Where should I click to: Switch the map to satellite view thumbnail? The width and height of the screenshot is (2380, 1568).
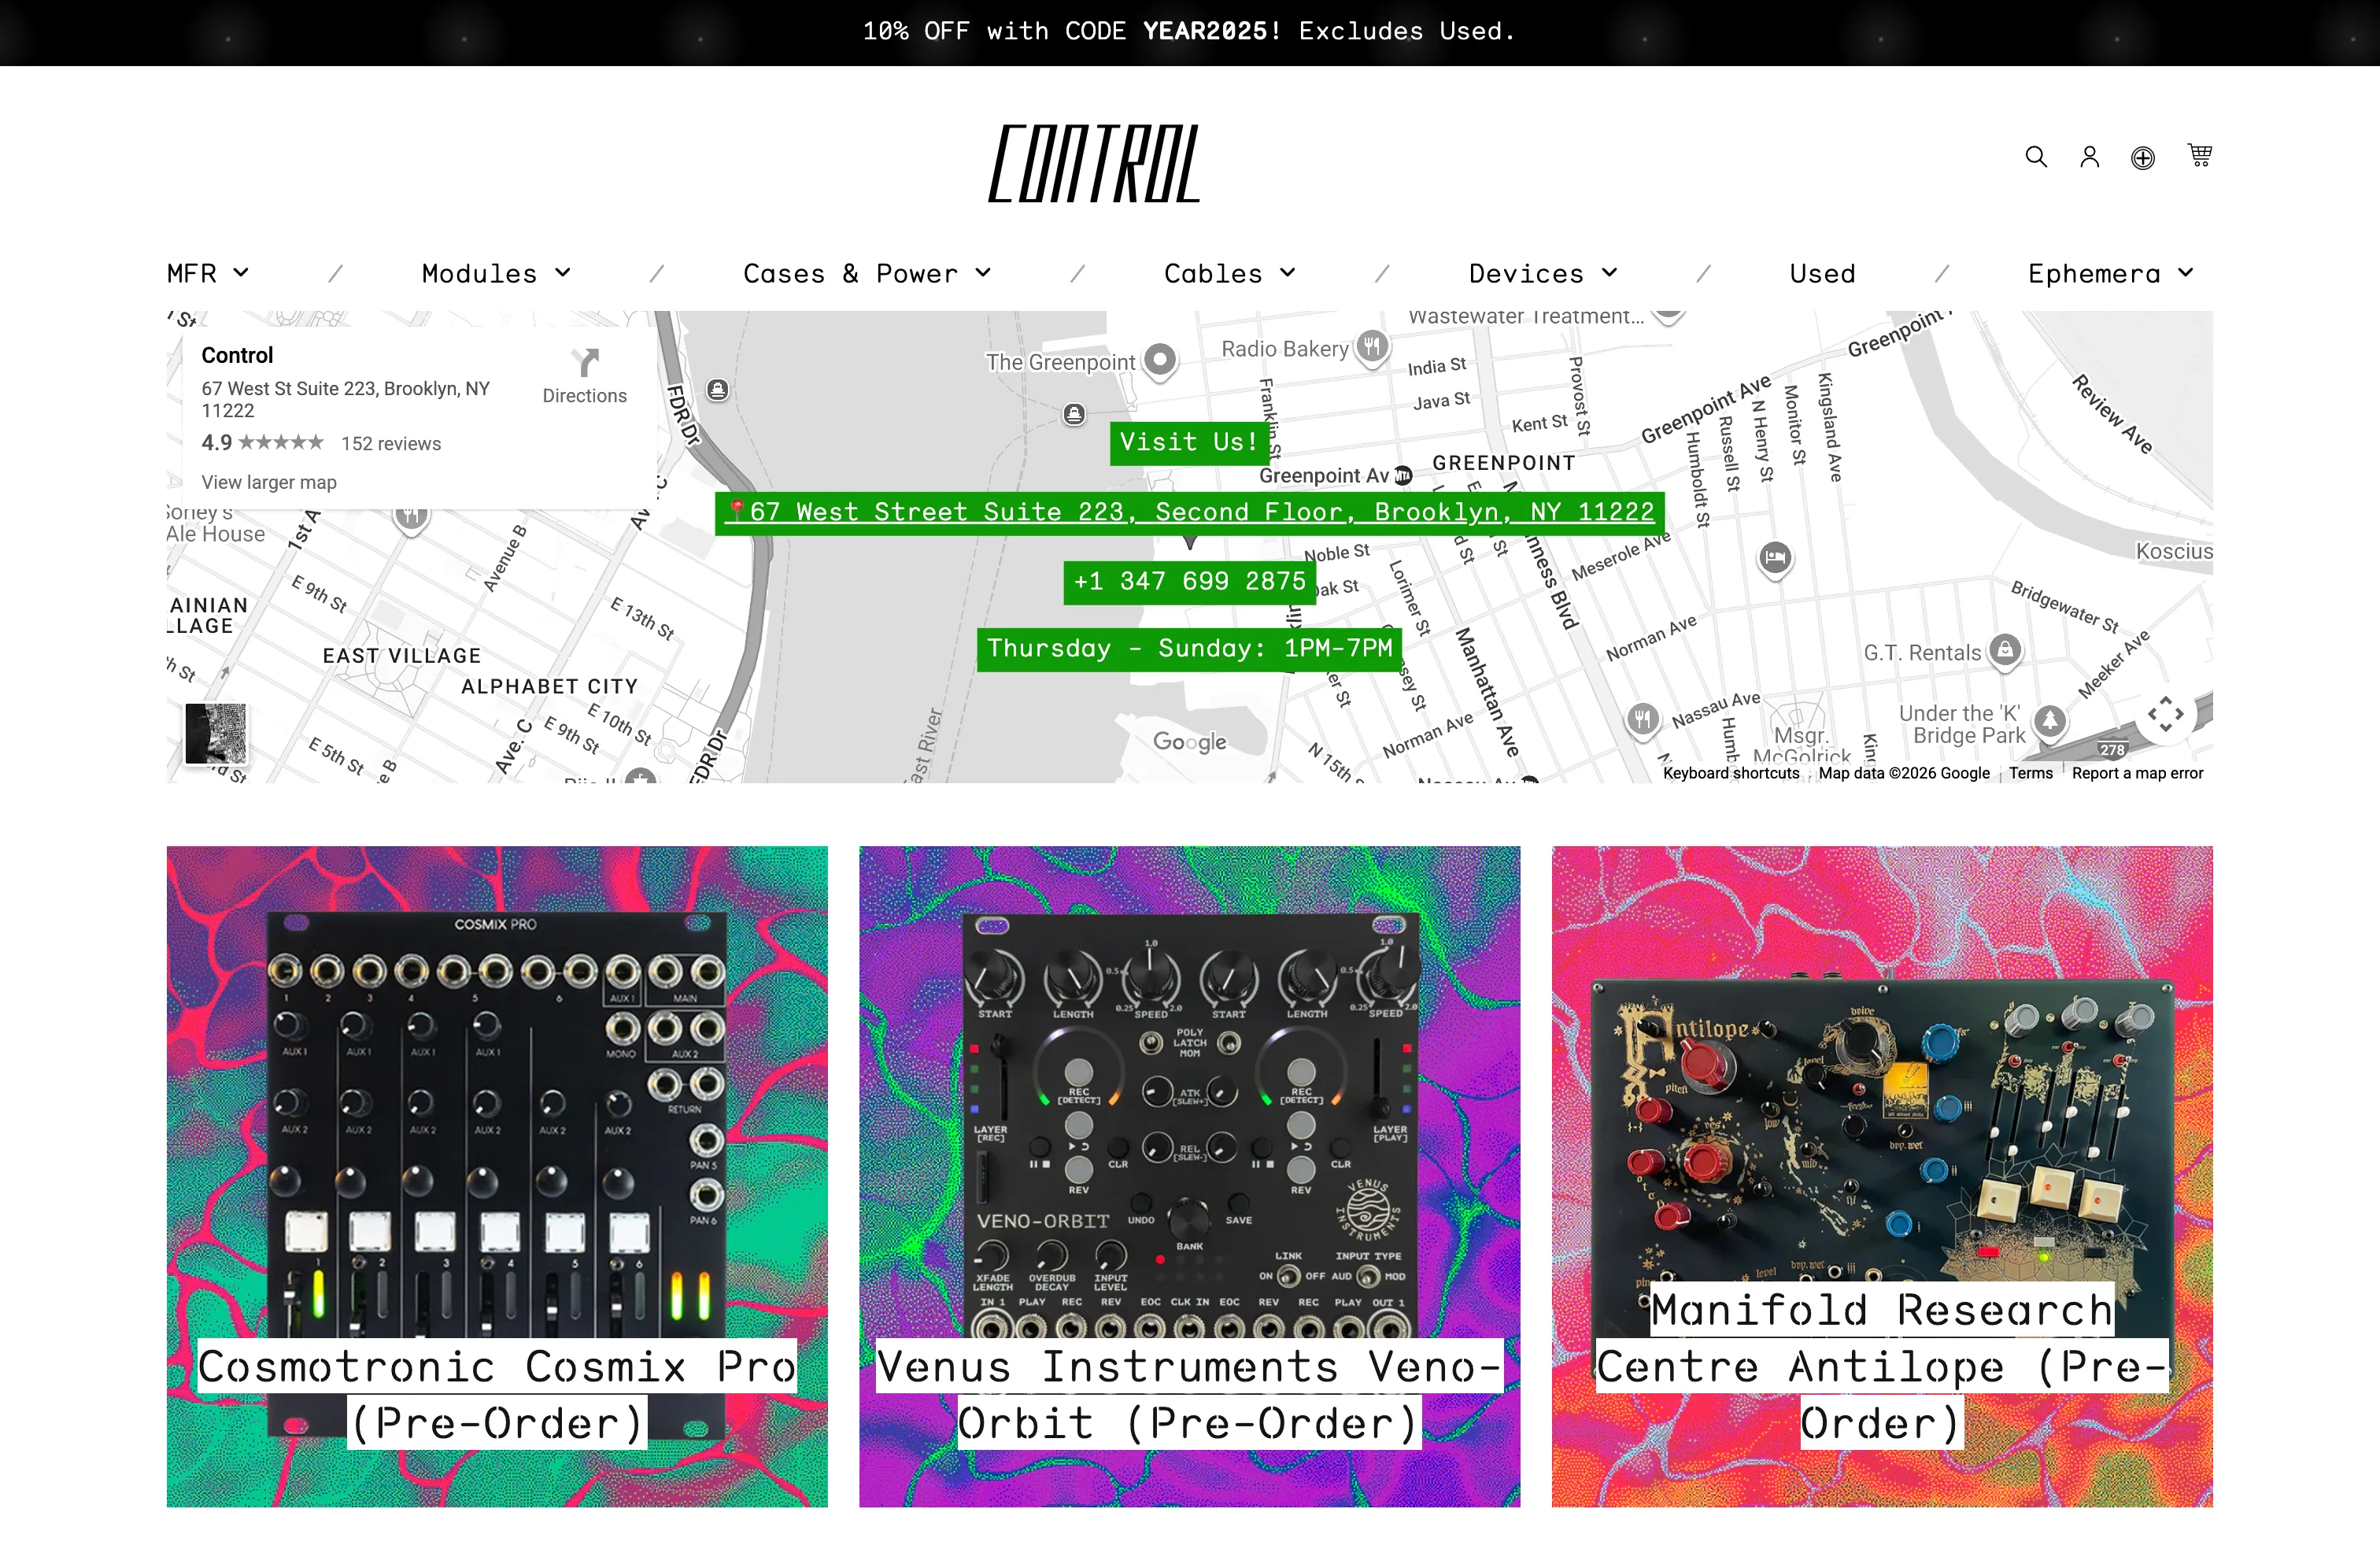point(215,733)
